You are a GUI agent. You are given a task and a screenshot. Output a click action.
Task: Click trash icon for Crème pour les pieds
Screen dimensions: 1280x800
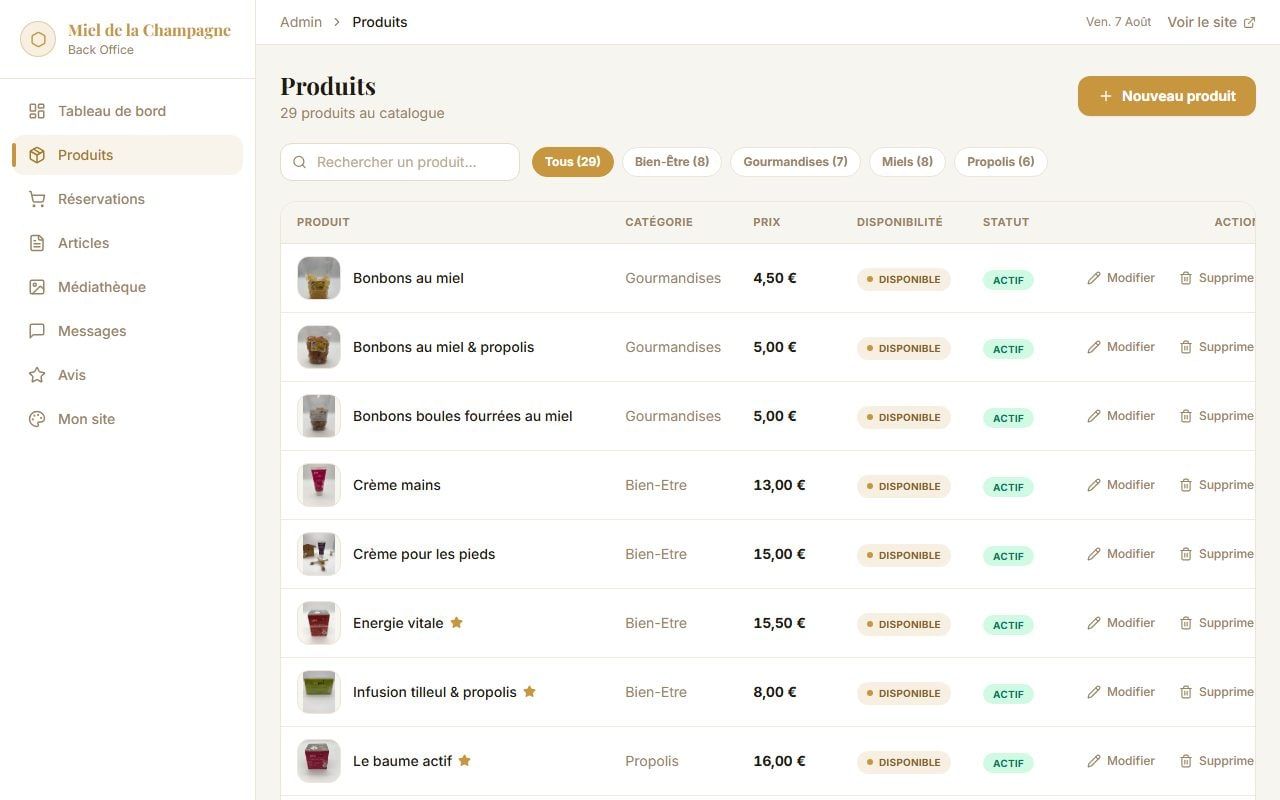[1186, 554]
